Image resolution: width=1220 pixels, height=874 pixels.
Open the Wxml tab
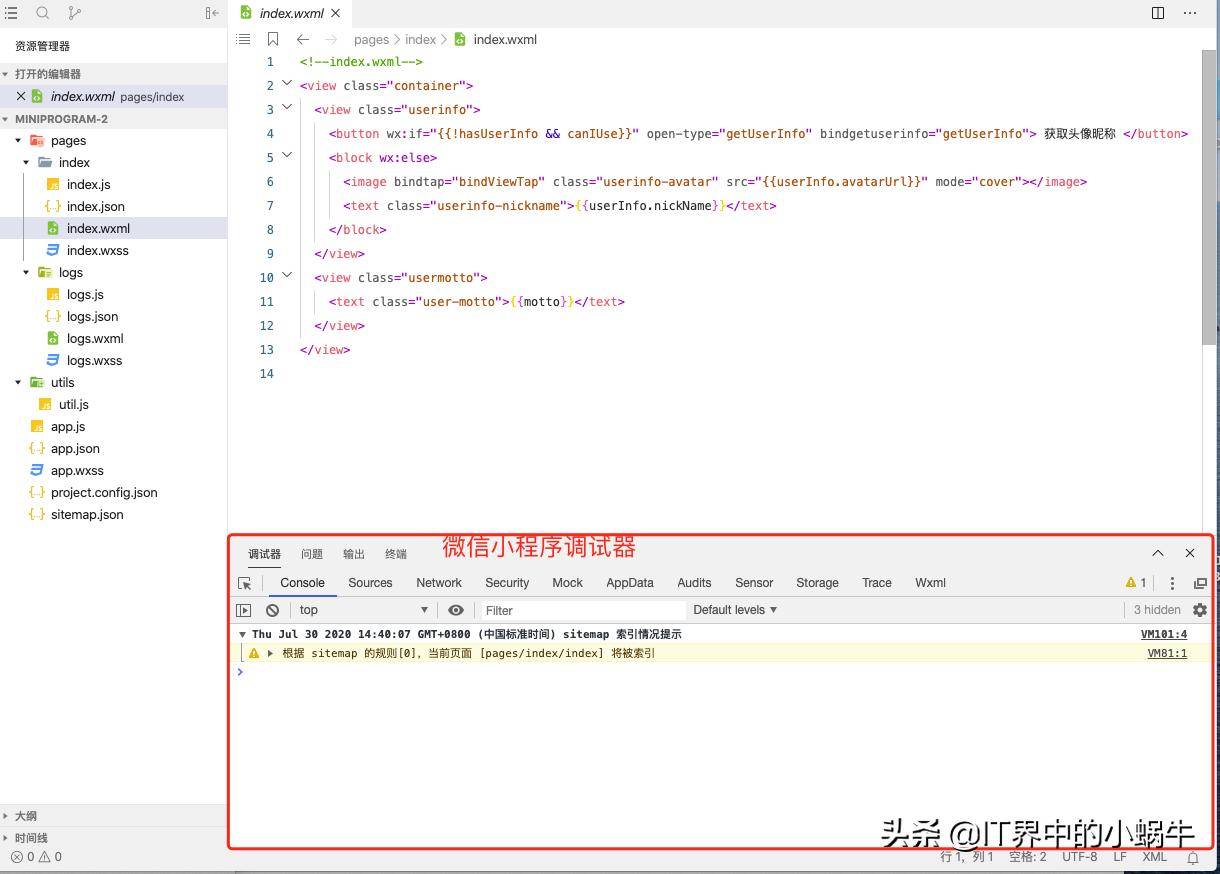click(930, 583)
